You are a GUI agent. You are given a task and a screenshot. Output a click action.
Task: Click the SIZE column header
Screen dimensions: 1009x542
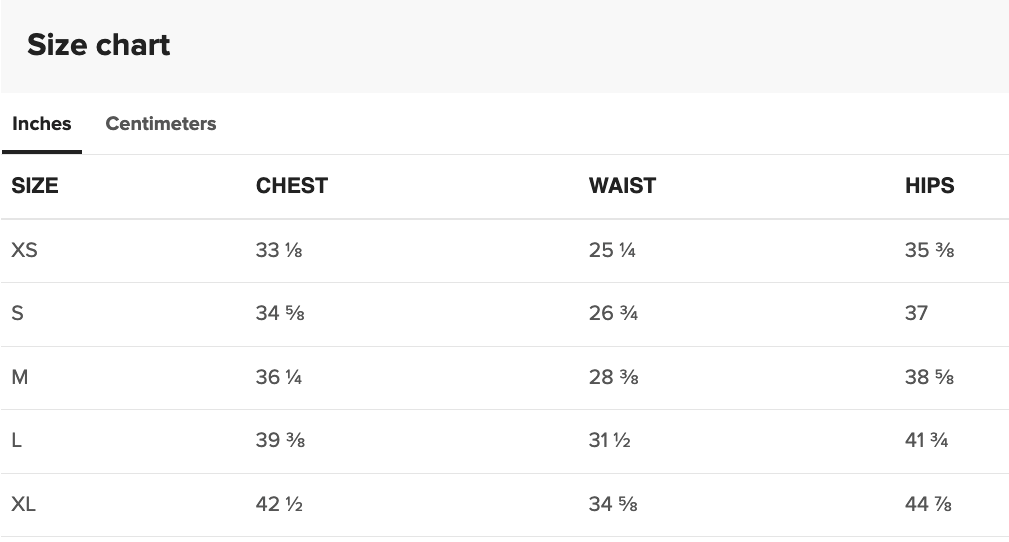(35, 186)
